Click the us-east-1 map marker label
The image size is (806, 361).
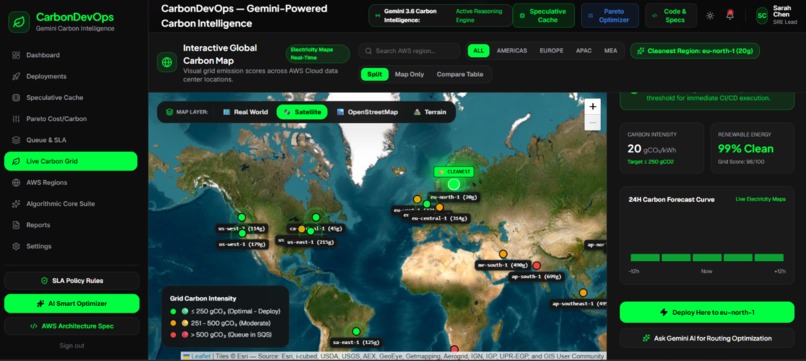(x=310, y=242)
